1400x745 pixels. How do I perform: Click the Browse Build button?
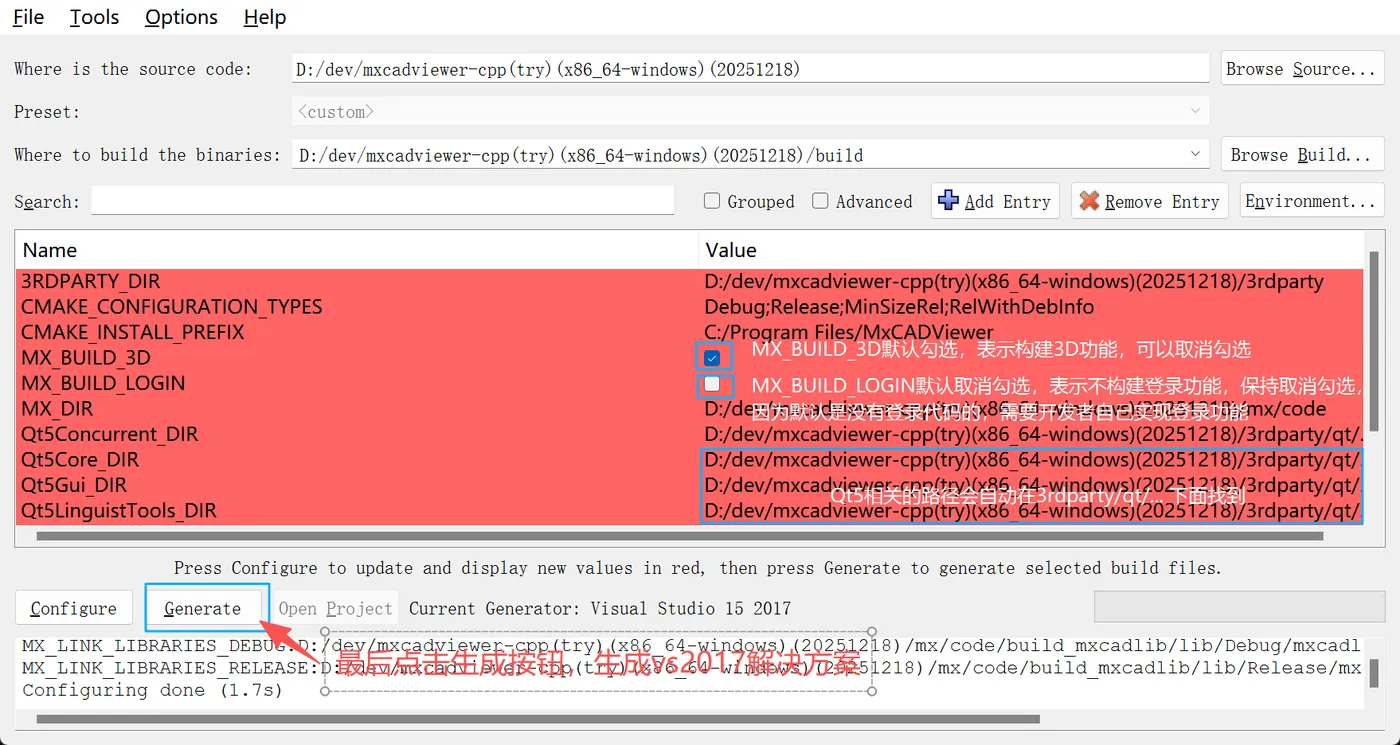click(x=1301, y=155)
